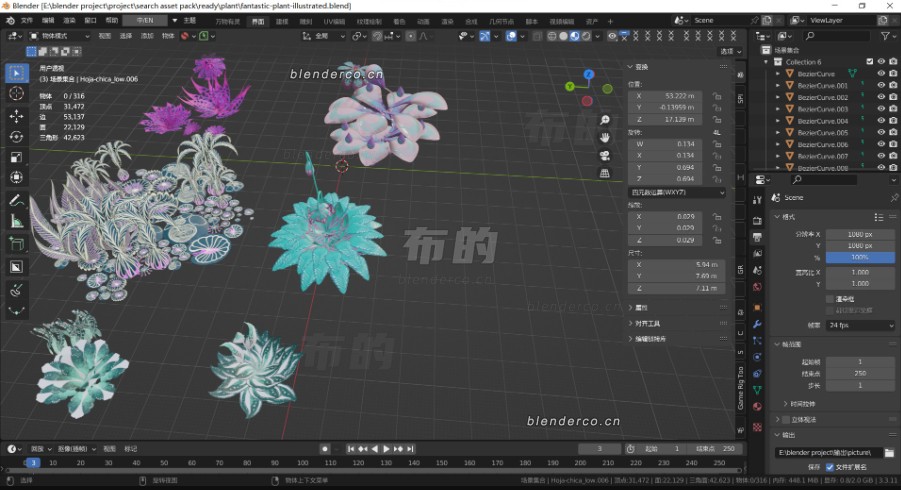Toggle Collection 6 exclude checkbox
Screen dimensions: 901x490
point(869,61)
